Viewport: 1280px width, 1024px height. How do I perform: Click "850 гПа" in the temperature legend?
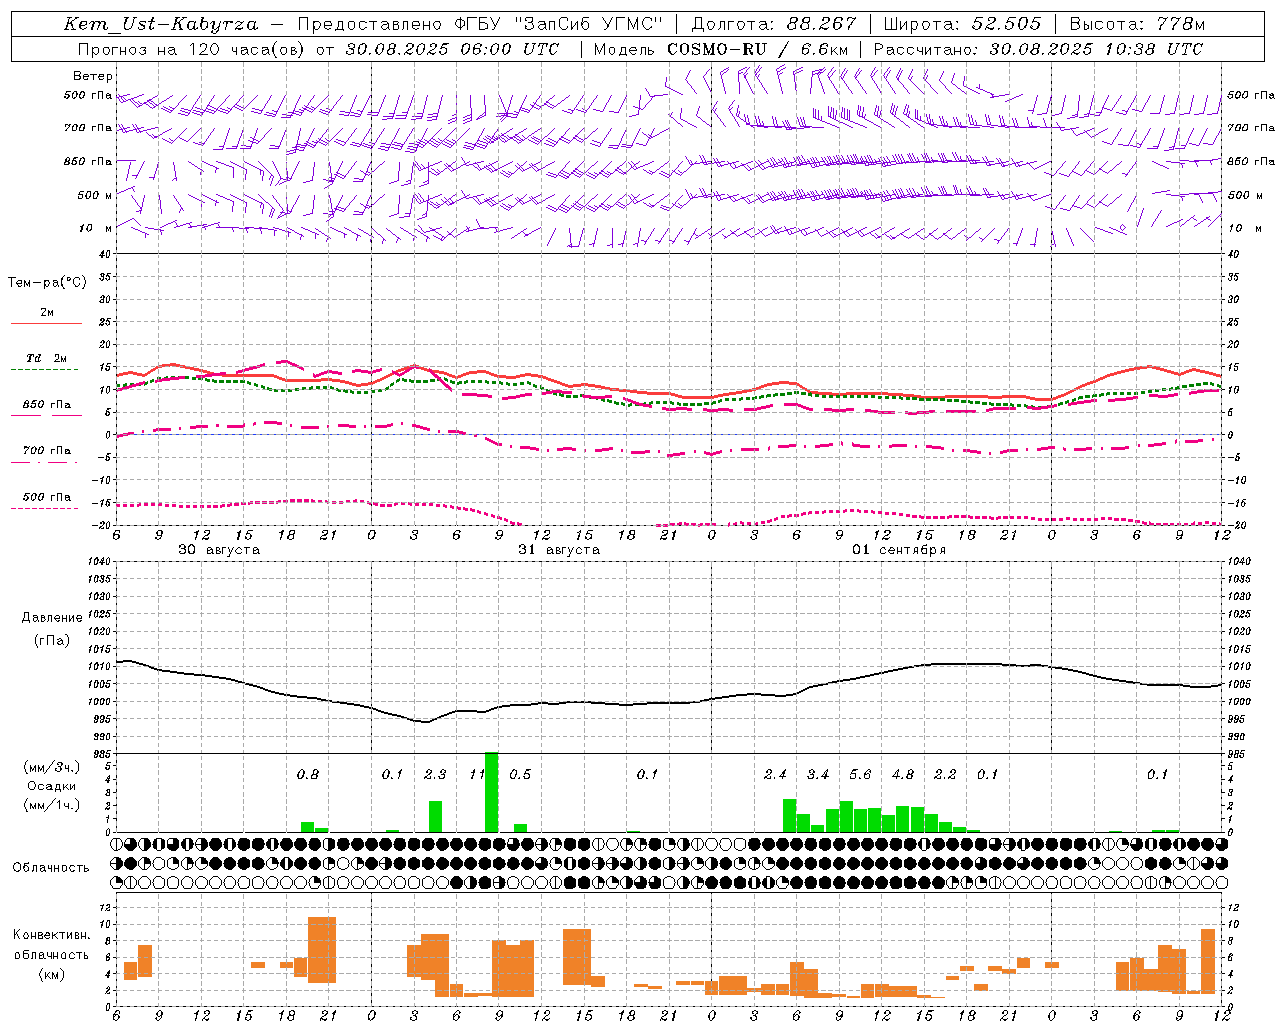pos(47,405)
